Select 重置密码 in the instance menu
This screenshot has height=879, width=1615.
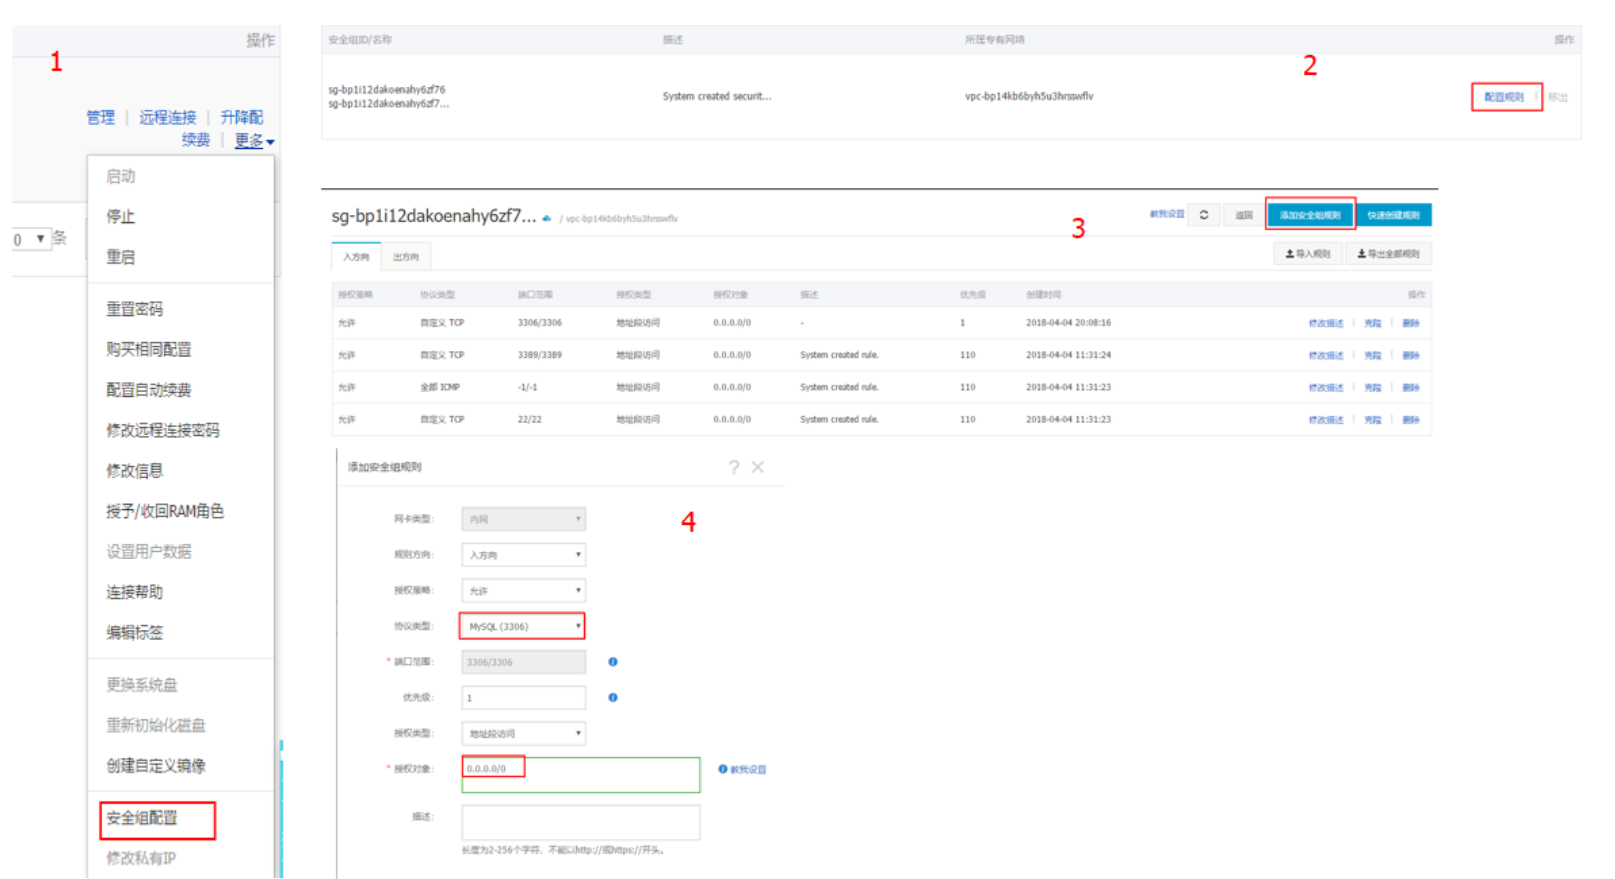point(135,309)
